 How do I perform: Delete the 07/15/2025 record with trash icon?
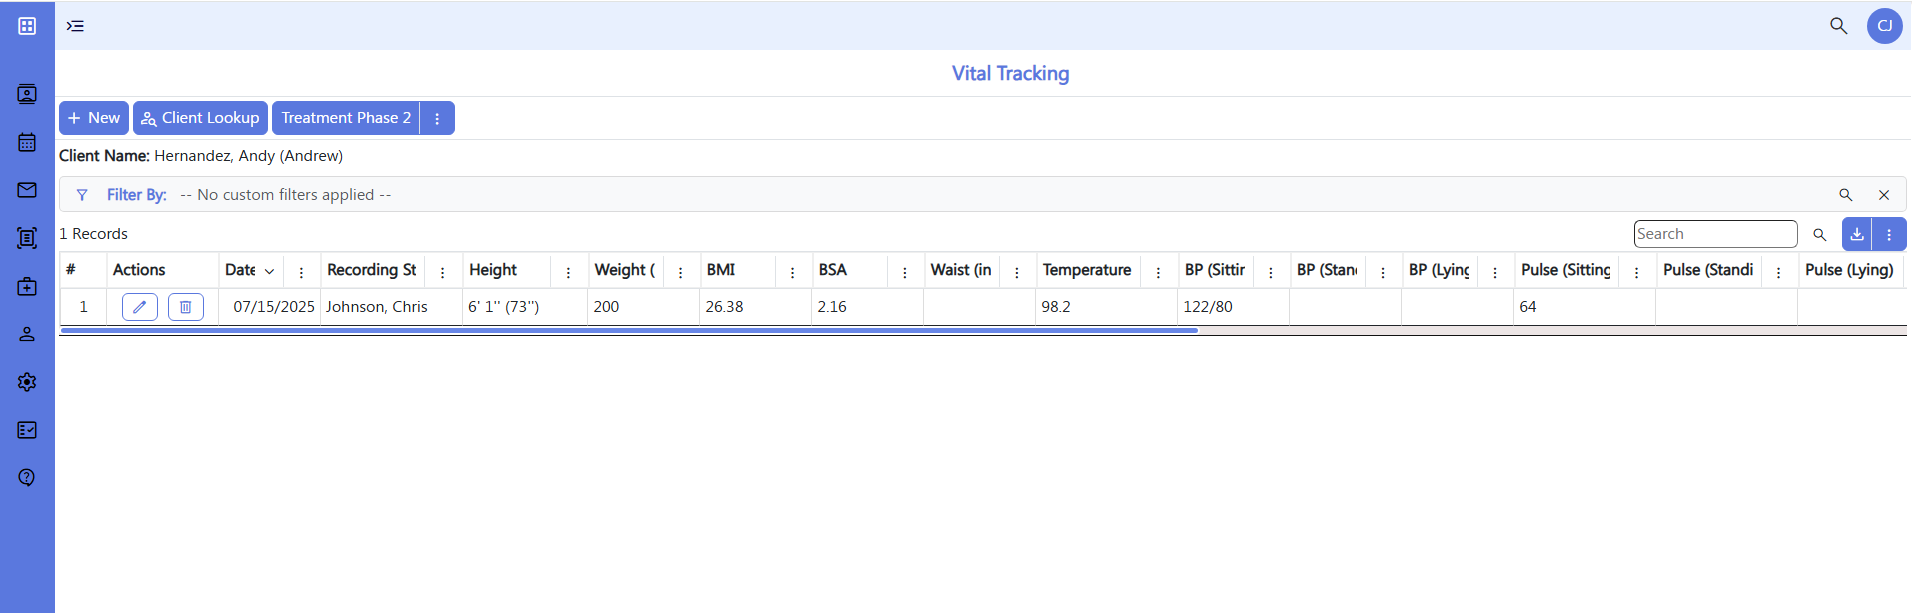[186, 307]
